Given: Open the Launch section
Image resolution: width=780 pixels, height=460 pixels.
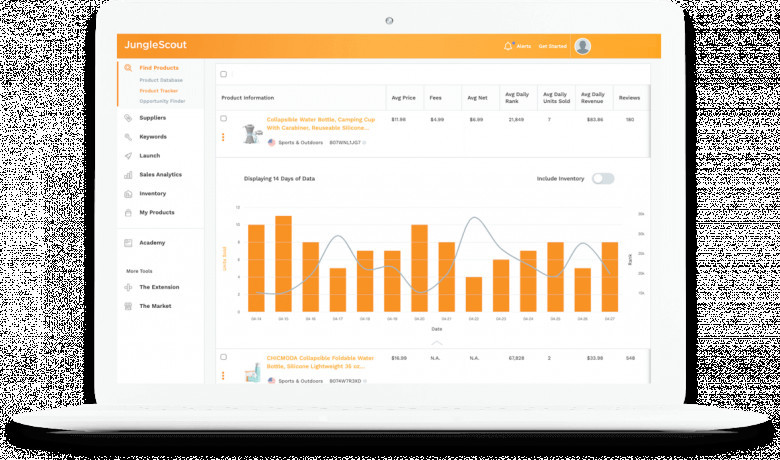Looking at the screenshot, I should click(x=150, y=156).
